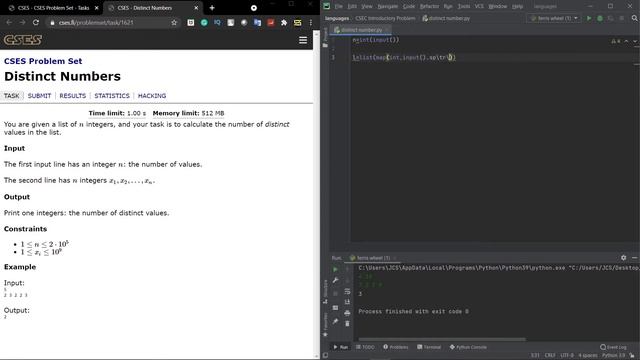This screenshot has height=360, width=640.
Task: Select the distinct number.py editor tab
Action: coord(361,30)
